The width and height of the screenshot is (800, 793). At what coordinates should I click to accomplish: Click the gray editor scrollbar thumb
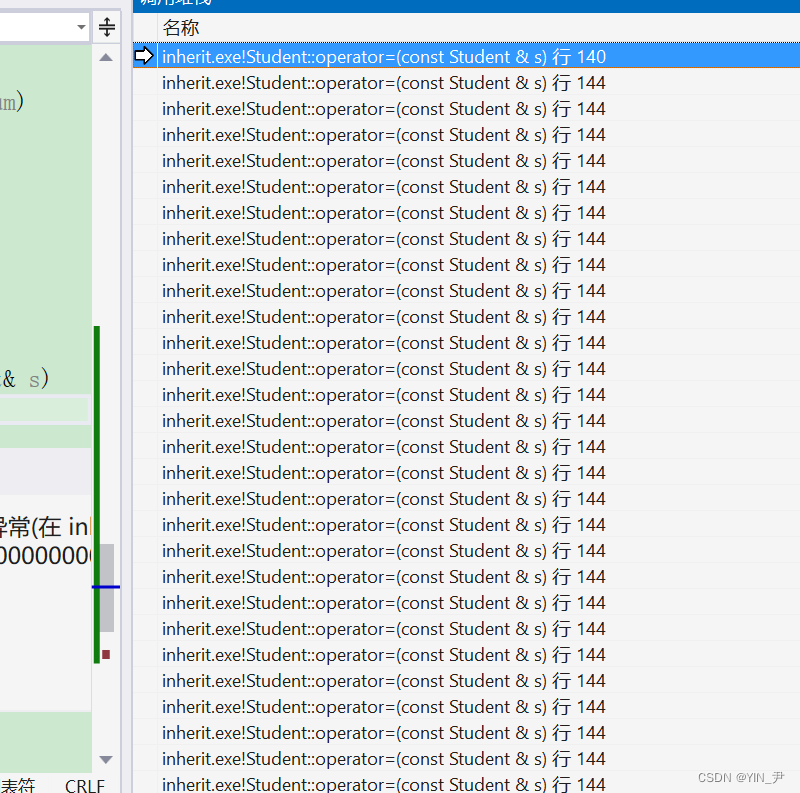pos(107,587)
